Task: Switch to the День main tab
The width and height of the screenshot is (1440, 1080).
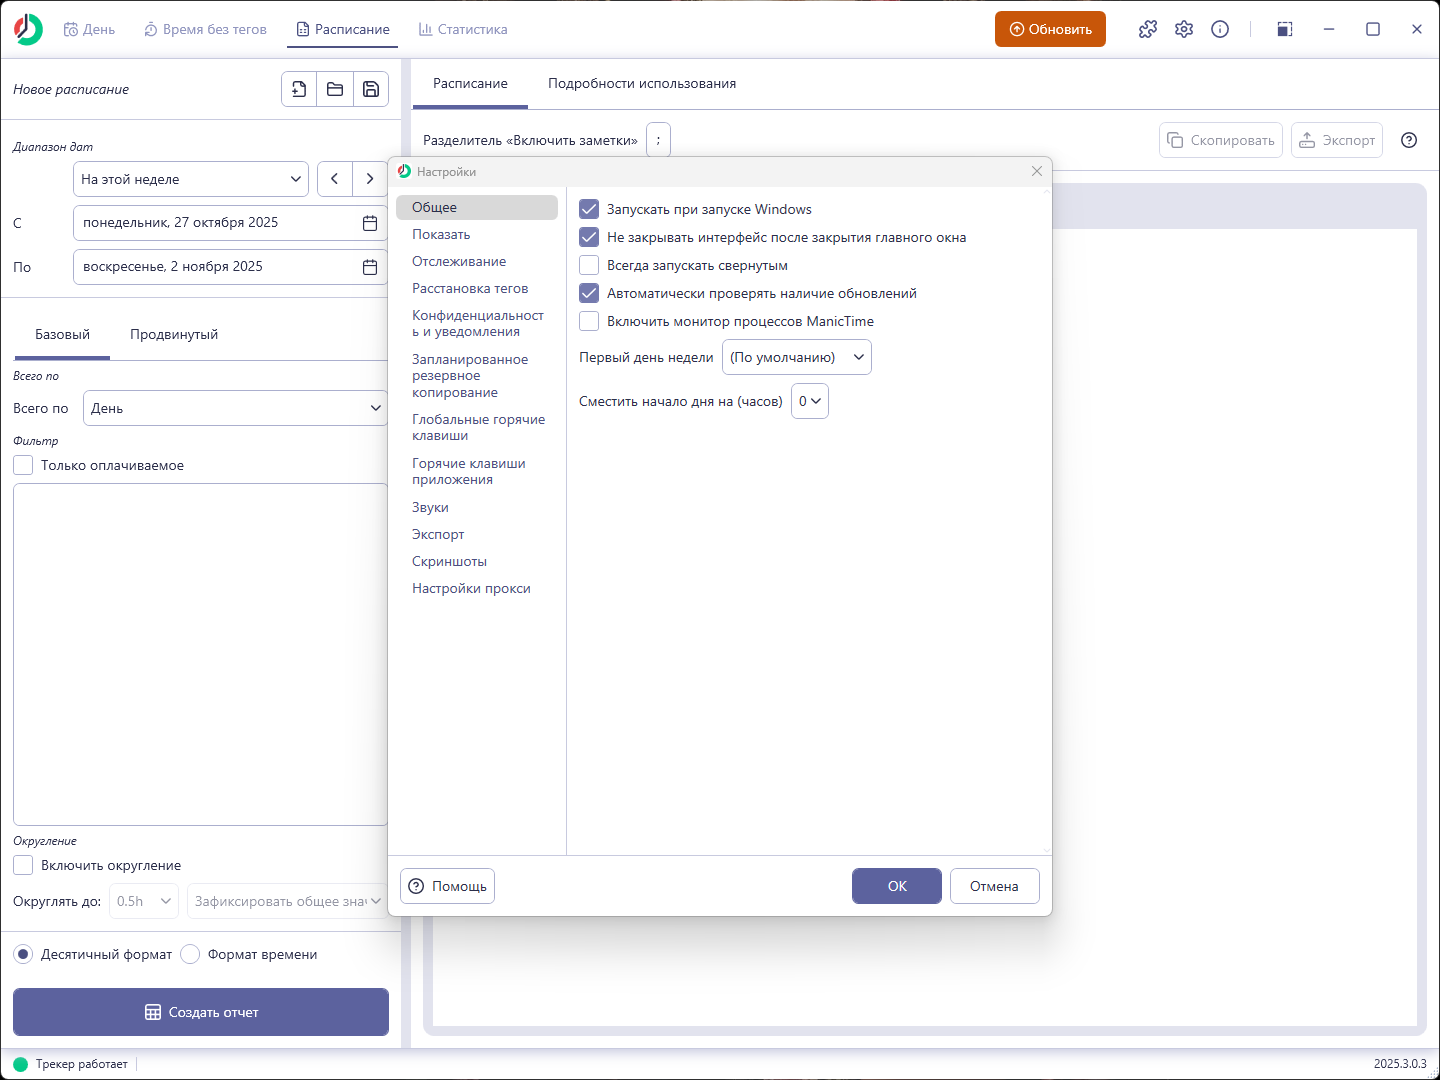Action: click(x=89, y=29)
